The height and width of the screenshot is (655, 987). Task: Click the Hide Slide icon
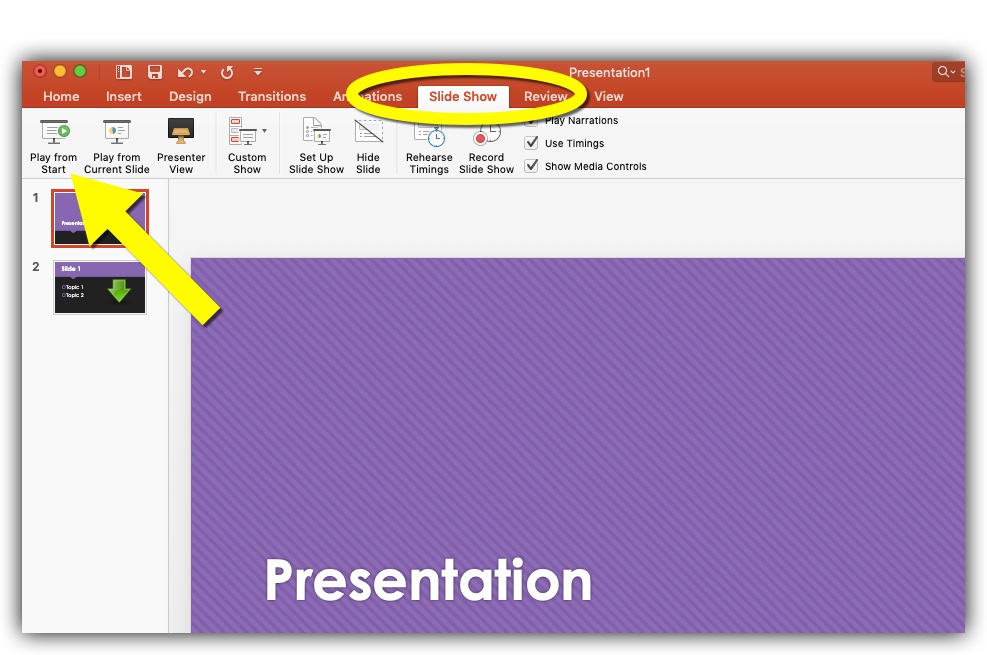[x=368, y=132]
